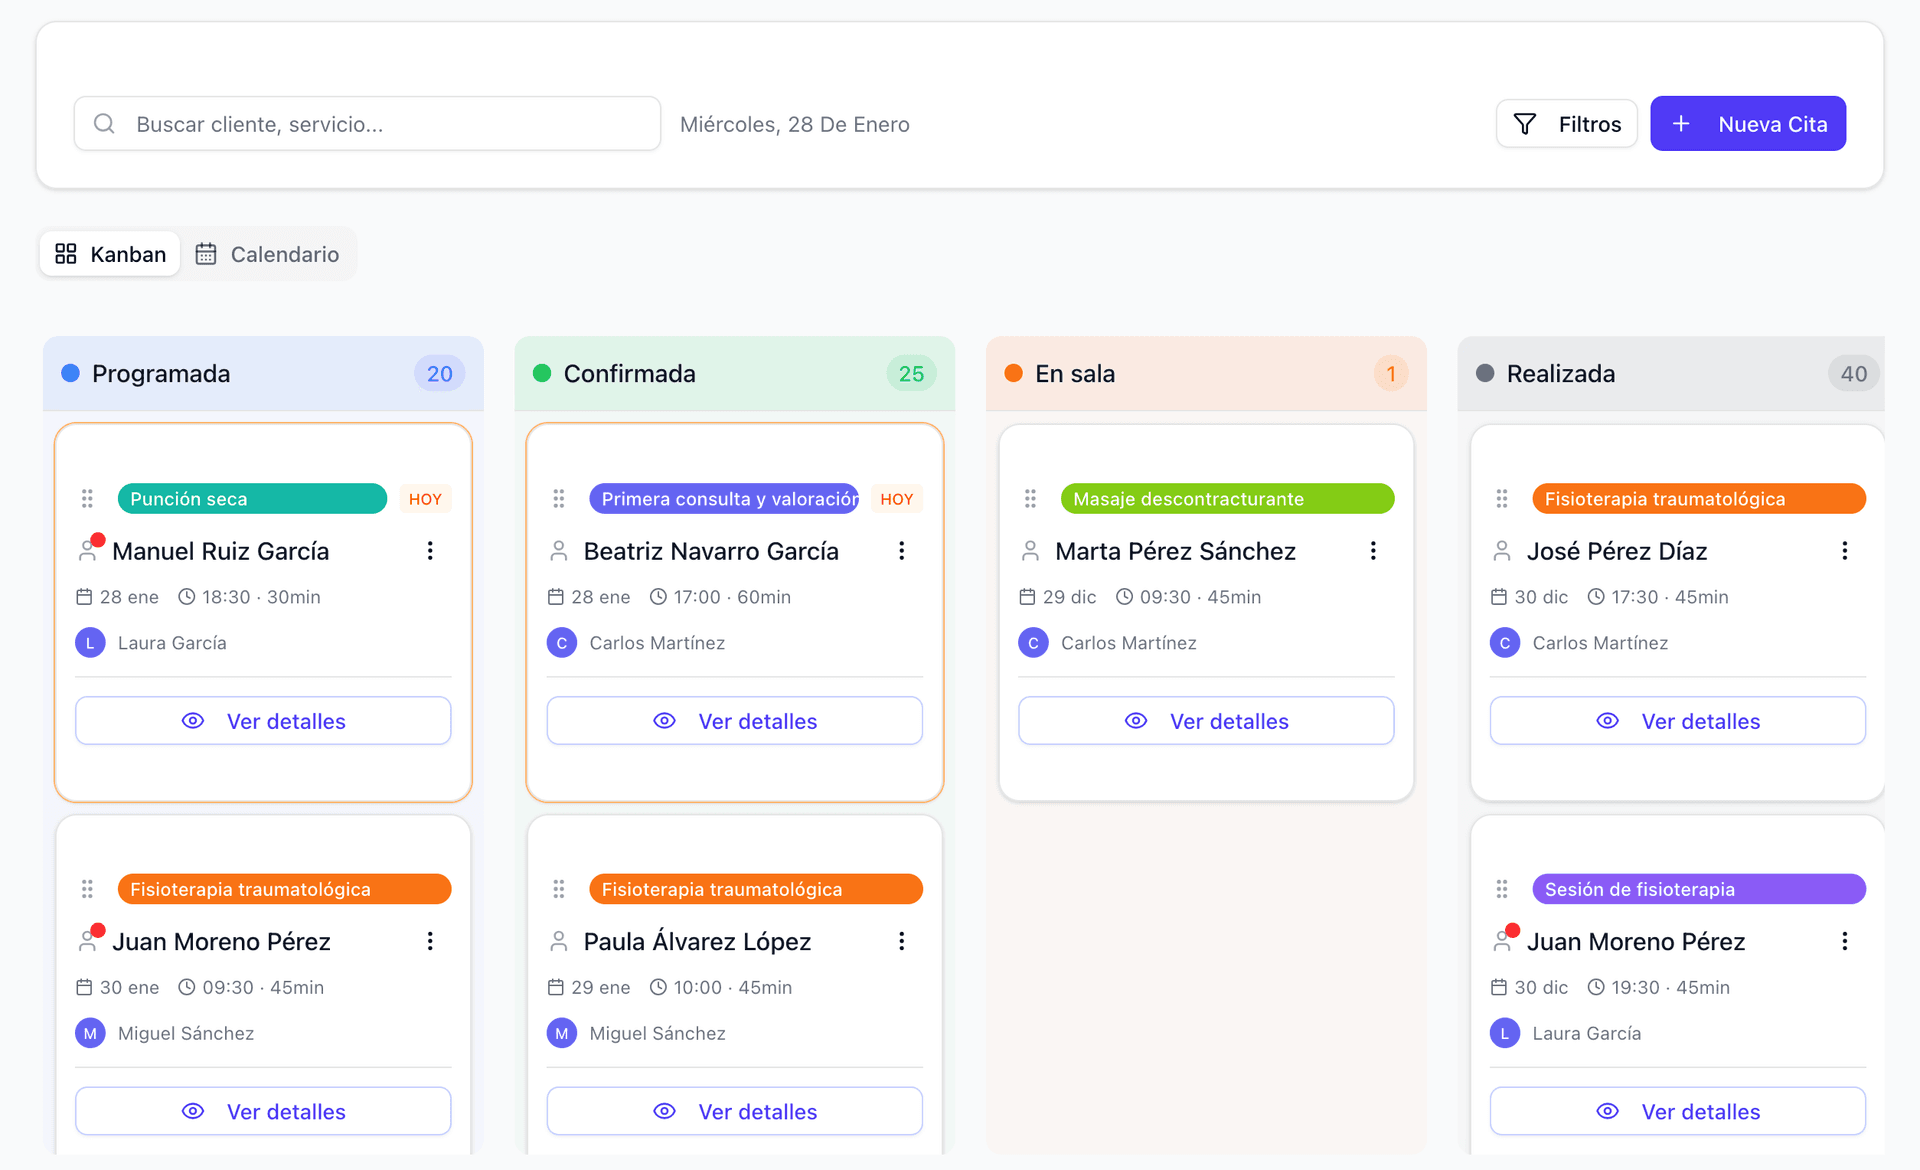This screenshot has height=1170, width=1920.
Task: Open the three-dot menu on José Pérez Díaz's card
Action: tap(1845, 550)
